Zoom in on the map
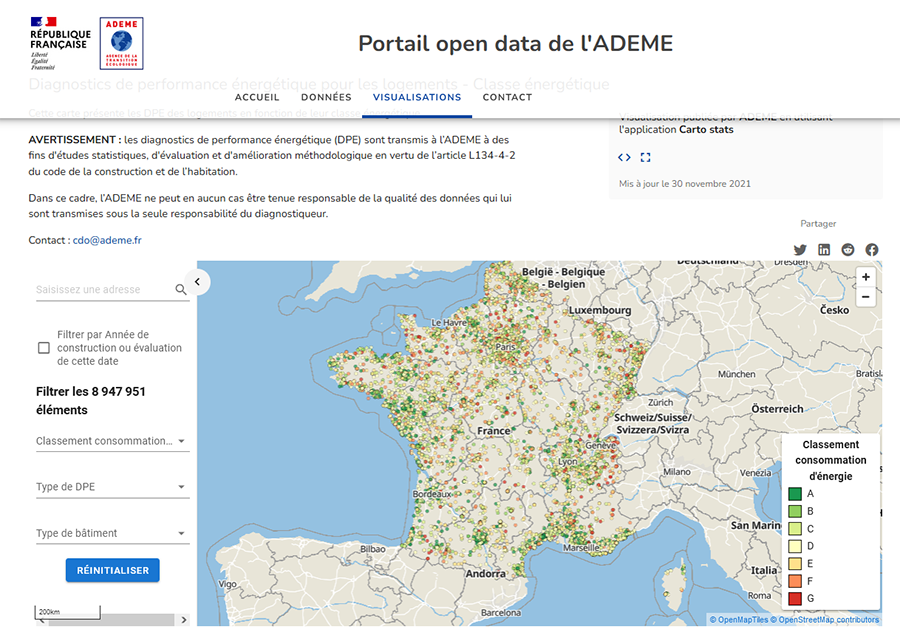Screen dimensions: 900x638 865,277
